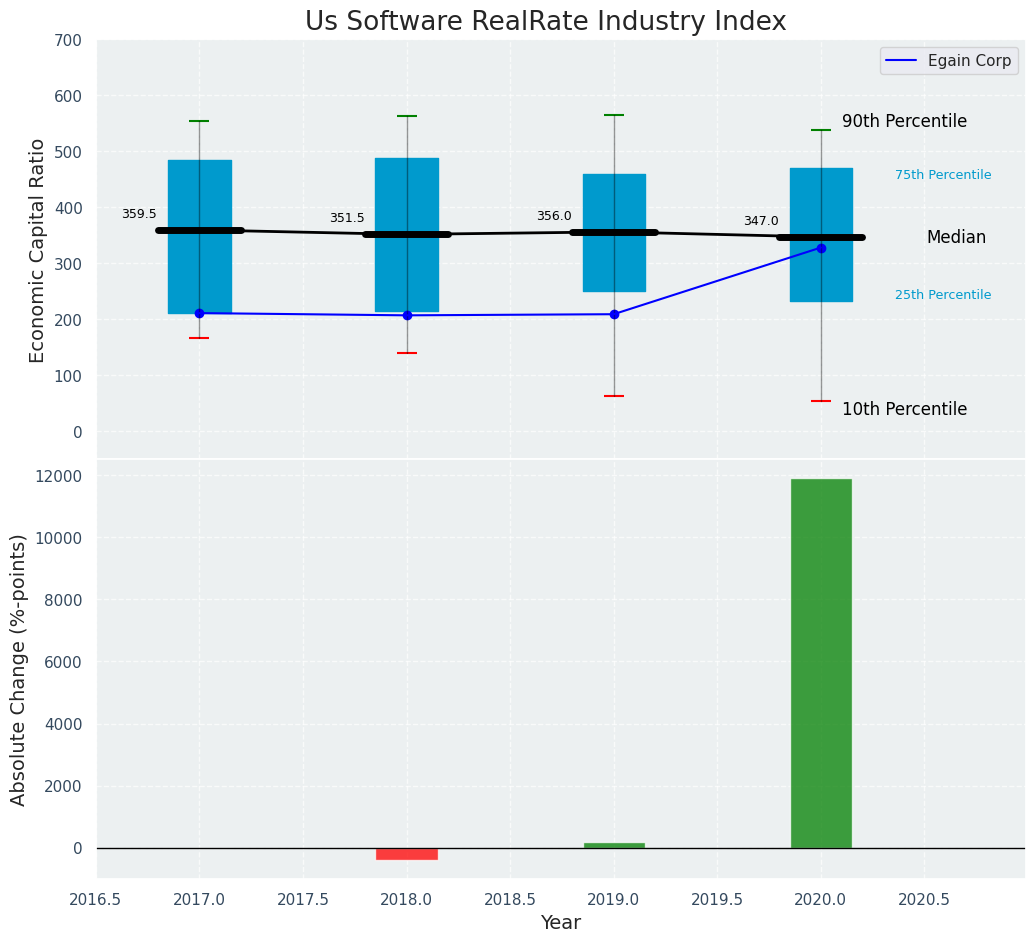1035x942 pixels.
Task: Click the Year x-axis label
Action: point(560,922)
